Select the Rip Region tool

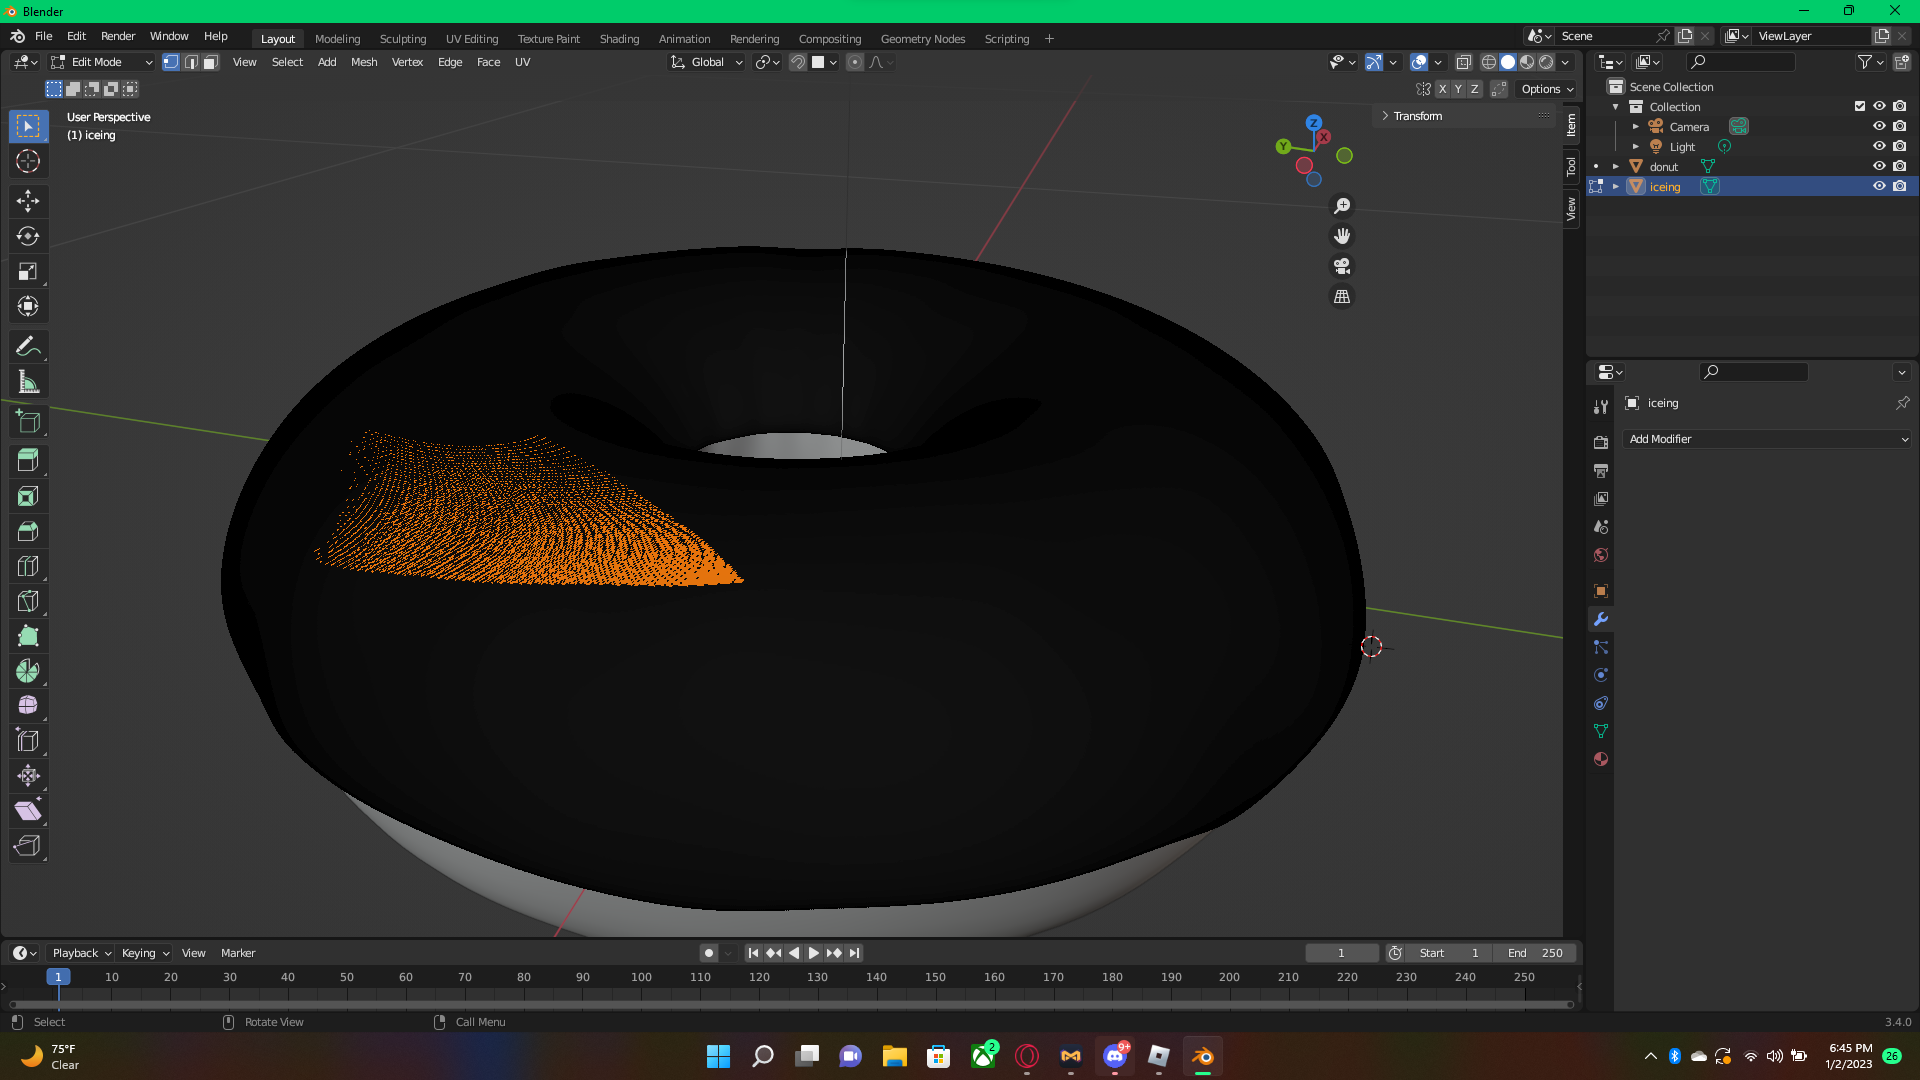(x=28, y=846)
